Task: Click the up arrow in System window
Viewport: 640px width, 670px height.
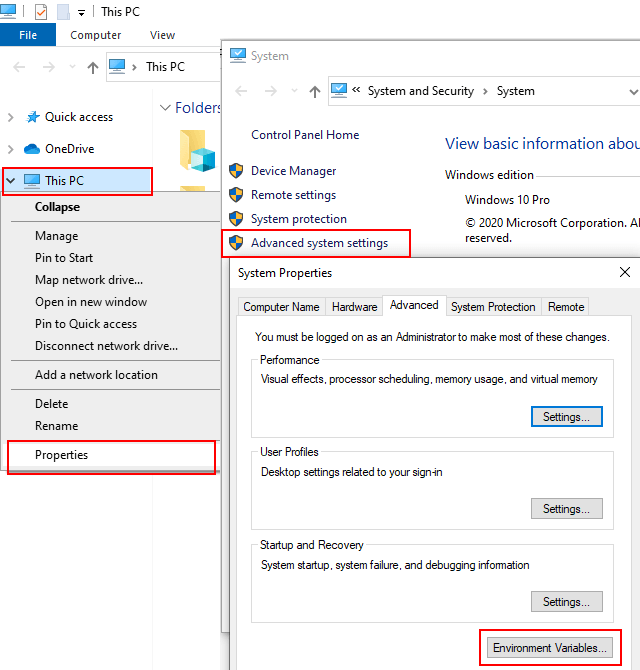Action: [x=315, y=91]
